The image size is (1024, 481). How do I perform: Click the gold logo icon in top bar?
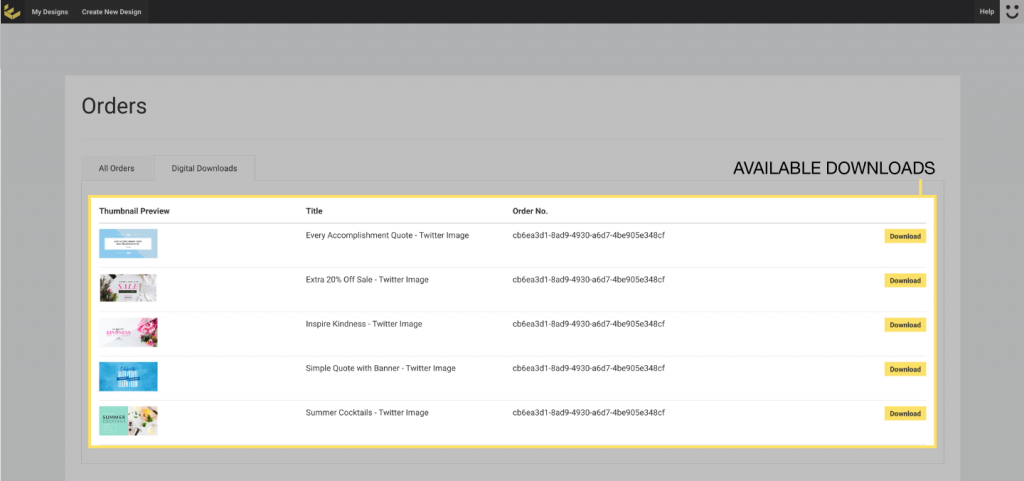click(x=12, y=12)
